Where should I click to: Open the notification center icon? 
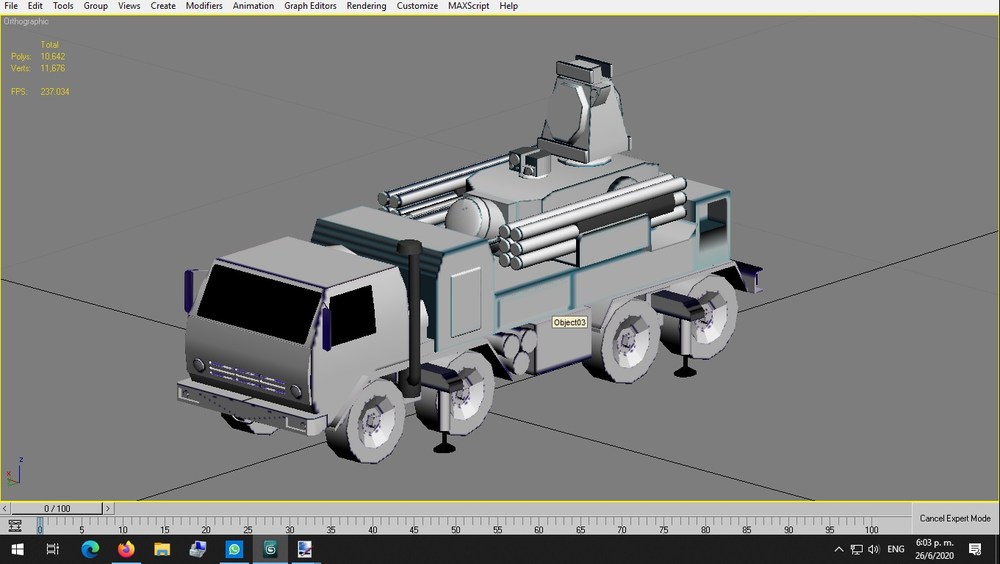[974, 549]
